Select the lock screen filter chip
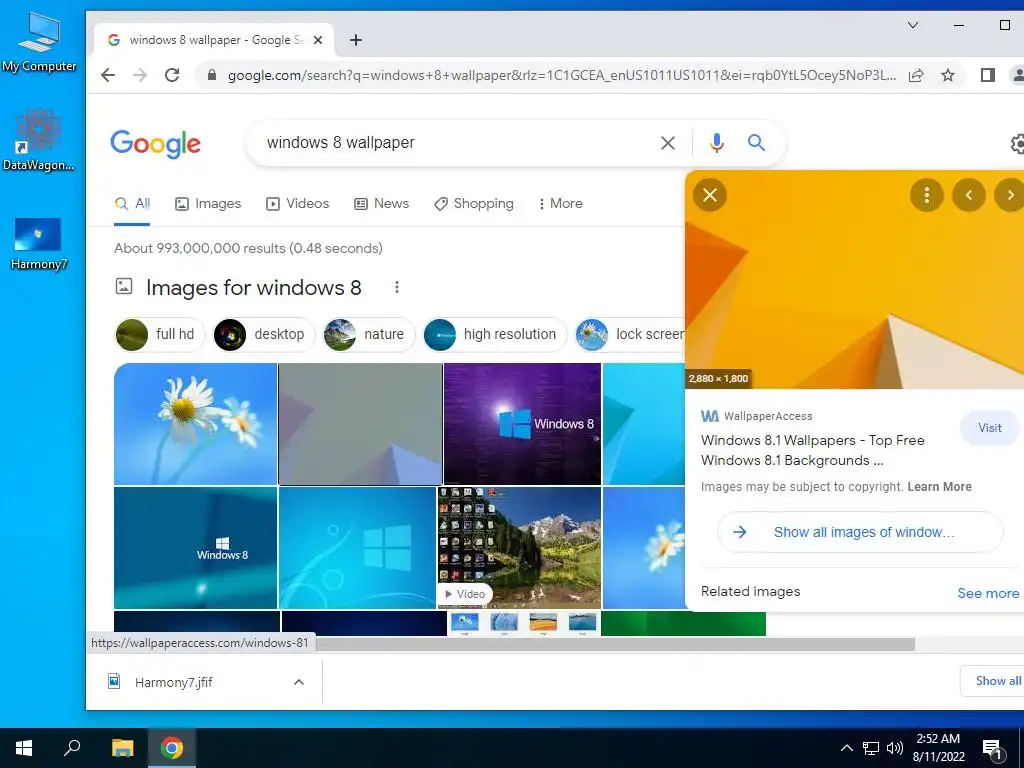 pos(630,334)
